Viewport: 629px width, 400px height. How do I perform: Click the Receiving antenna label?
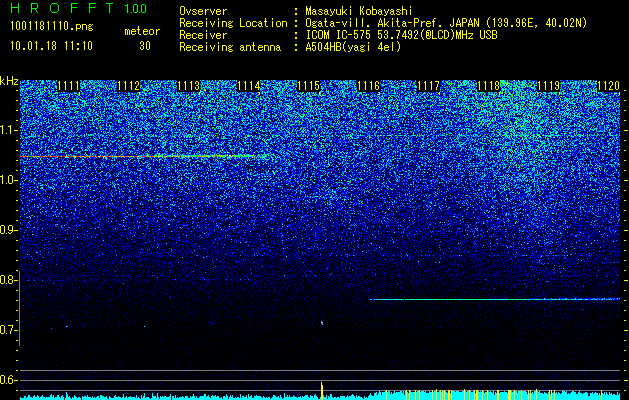pyautogui.click(x=230, y=47)
